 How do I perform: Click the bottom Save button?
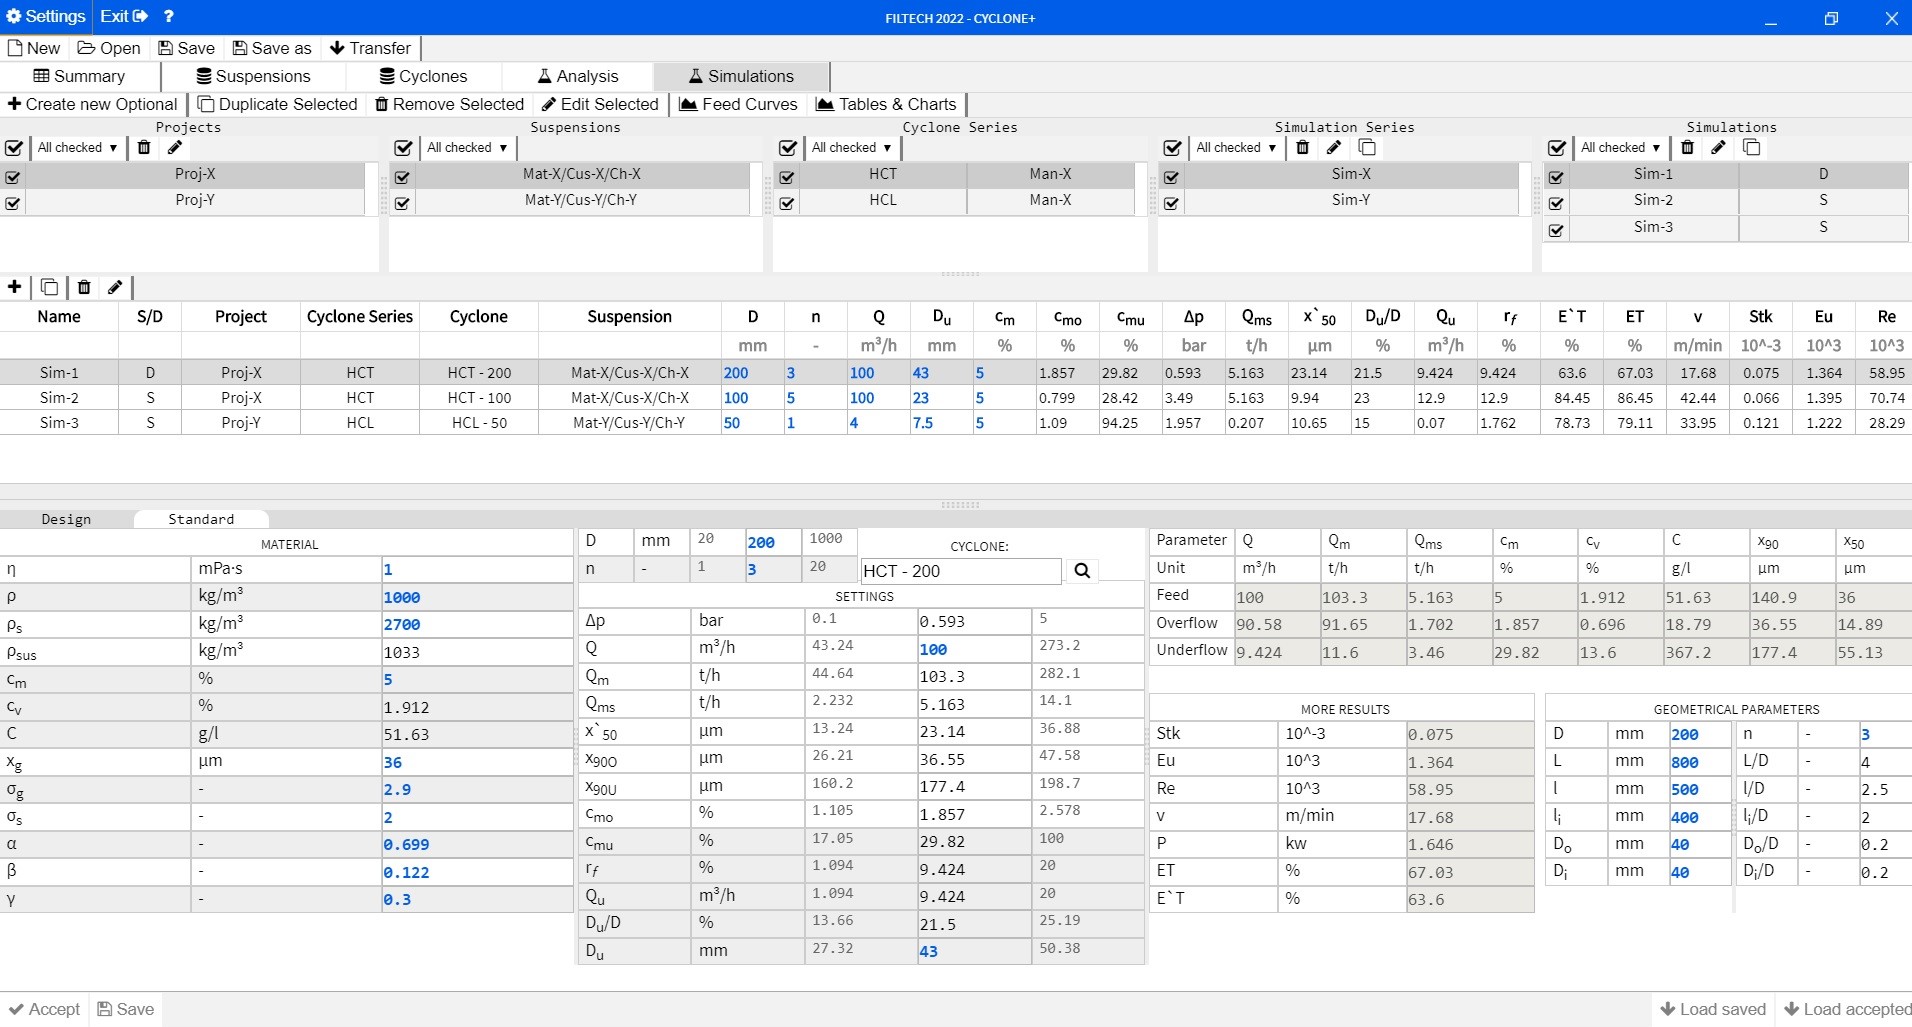click(126, 1009)
